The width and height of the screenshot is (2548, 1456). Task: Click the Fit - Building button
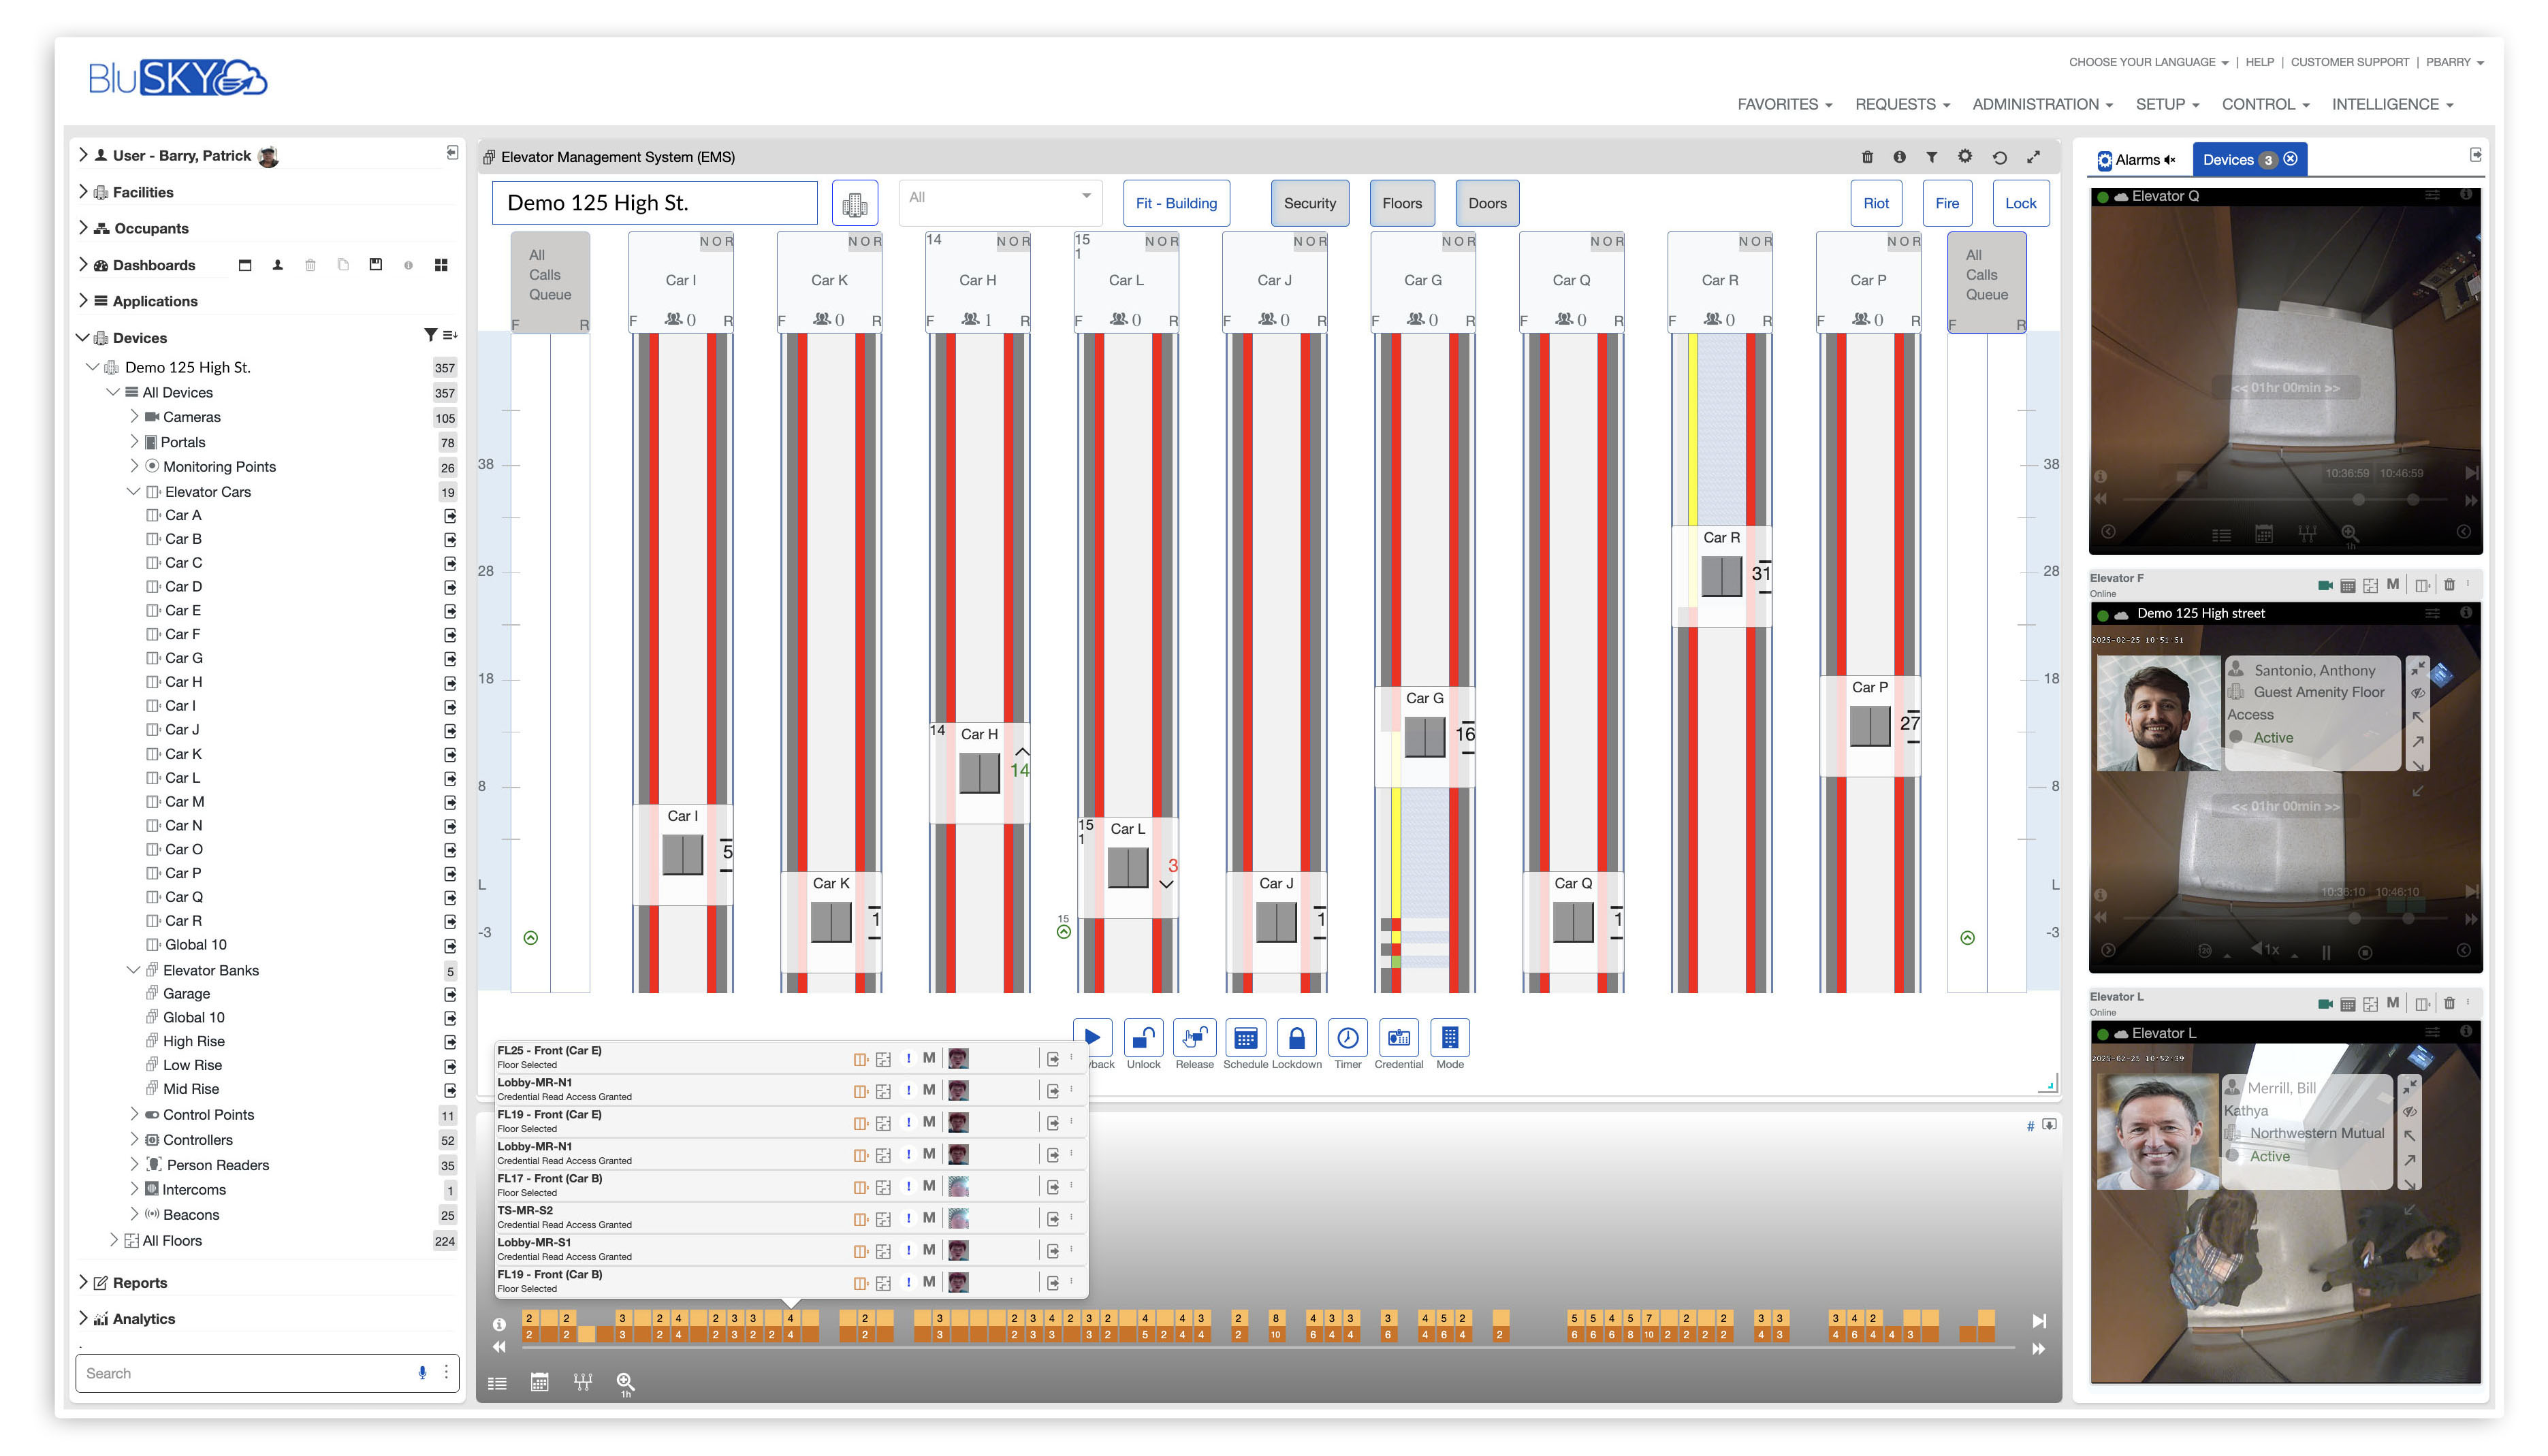pyautogui.click(x=1176, y=203)
